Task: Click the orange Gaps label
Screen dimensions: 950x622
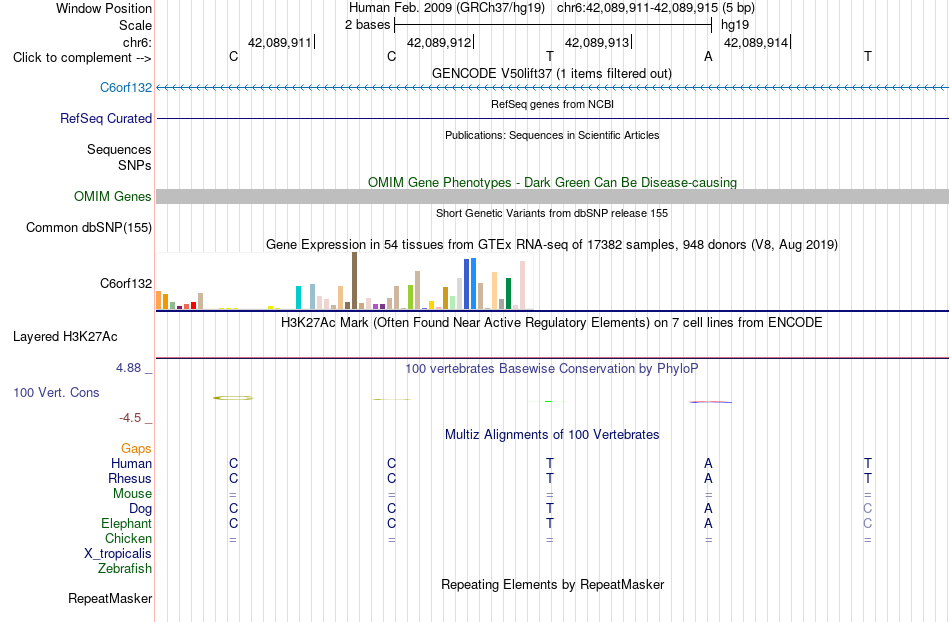Action: (136, 448)
